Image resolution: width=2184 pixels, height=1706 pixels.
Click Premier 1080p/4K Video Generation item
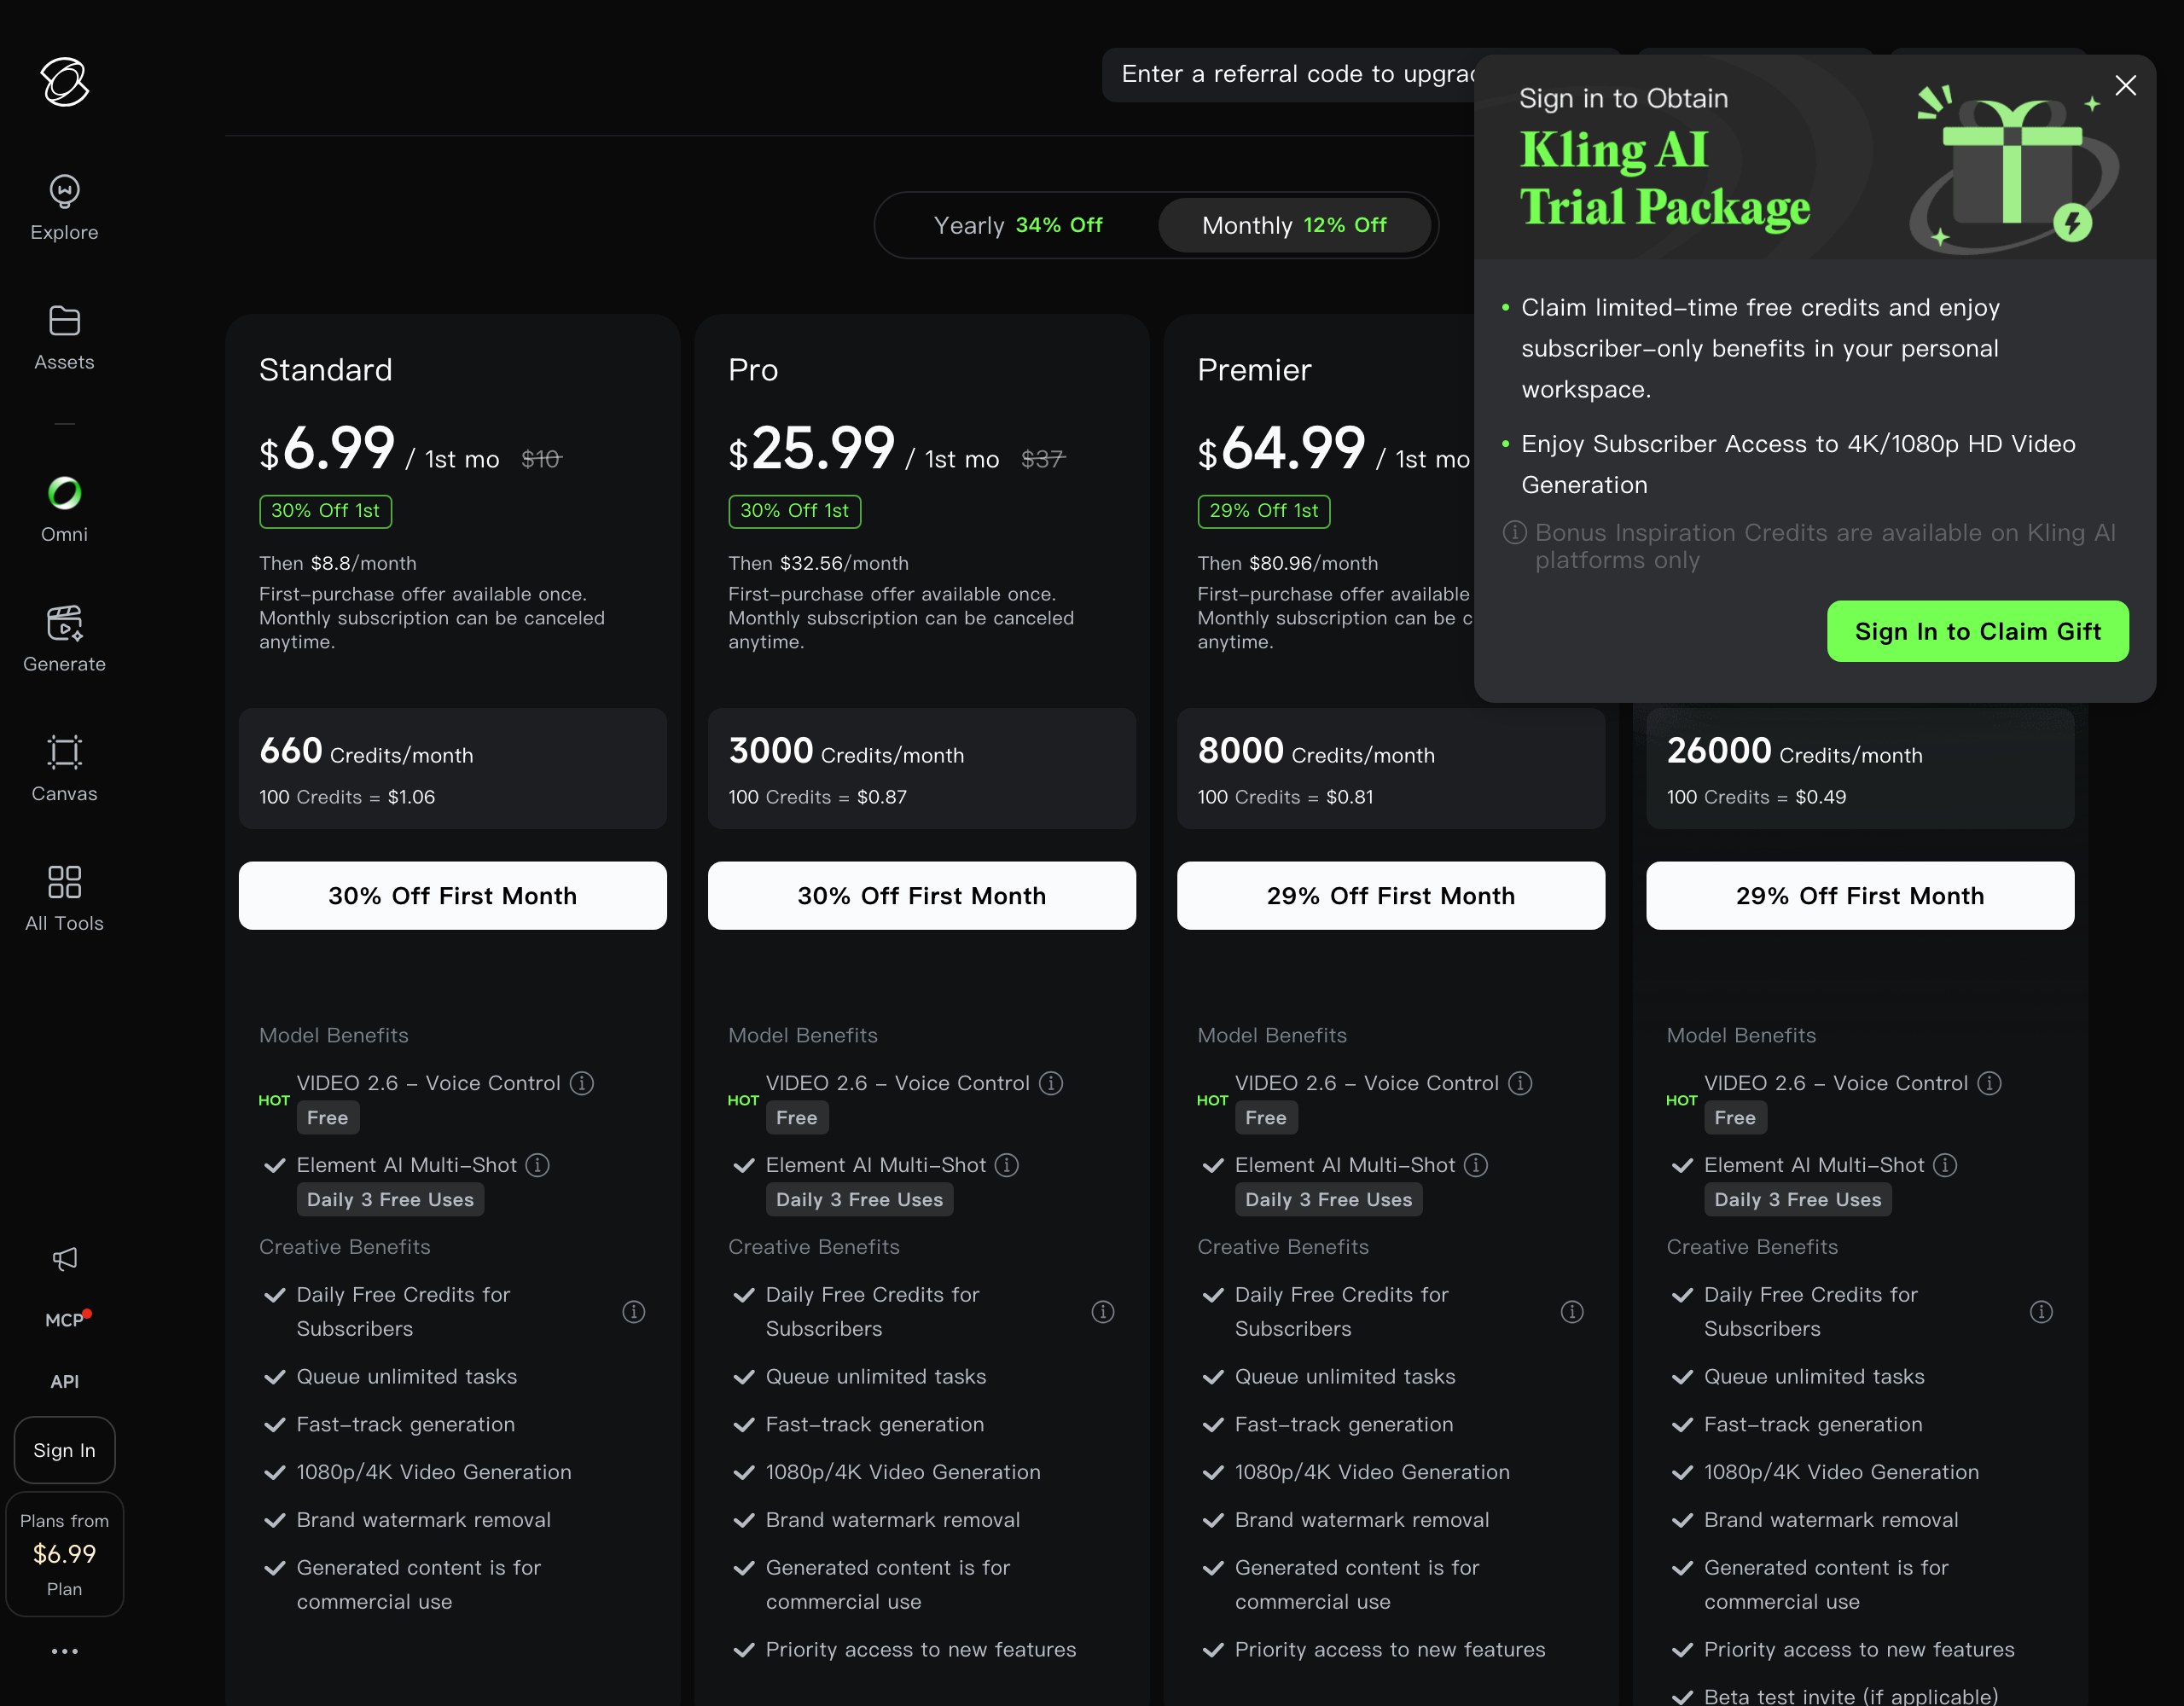(x=1372, y=1471)
